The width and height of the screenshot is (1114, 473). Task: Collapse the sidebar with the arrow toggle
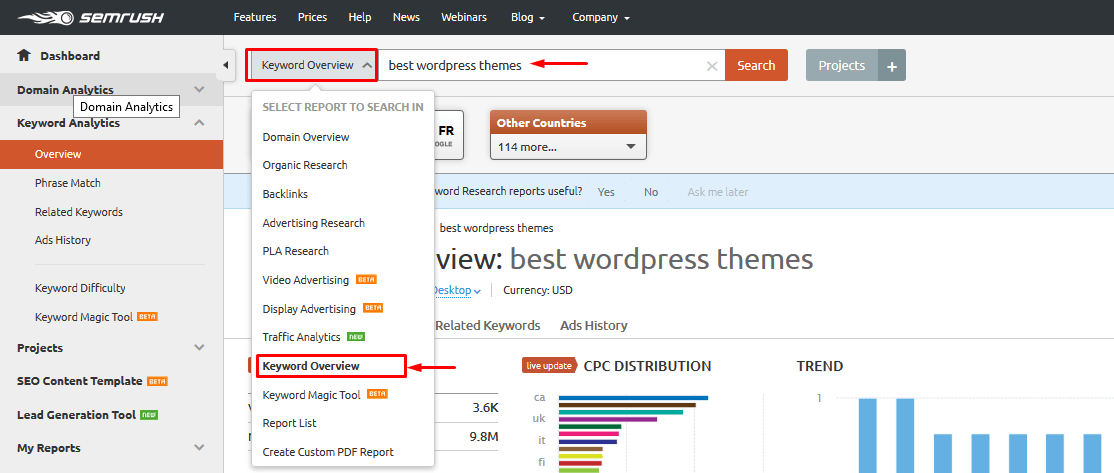[226, 65]
